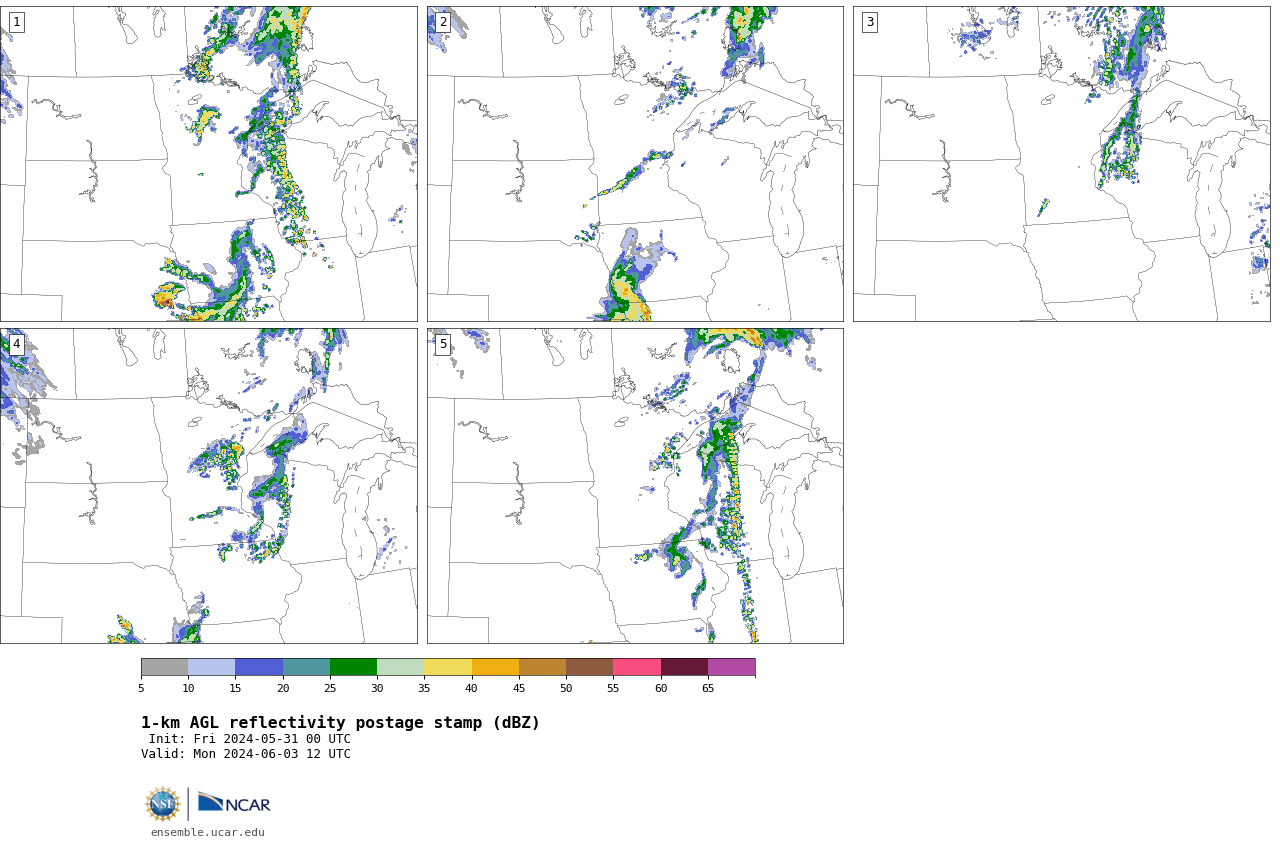Click the pale green 30-35 dBZ swatch
Viewport: 1280px width, 844px height.
tap(400, 667)
